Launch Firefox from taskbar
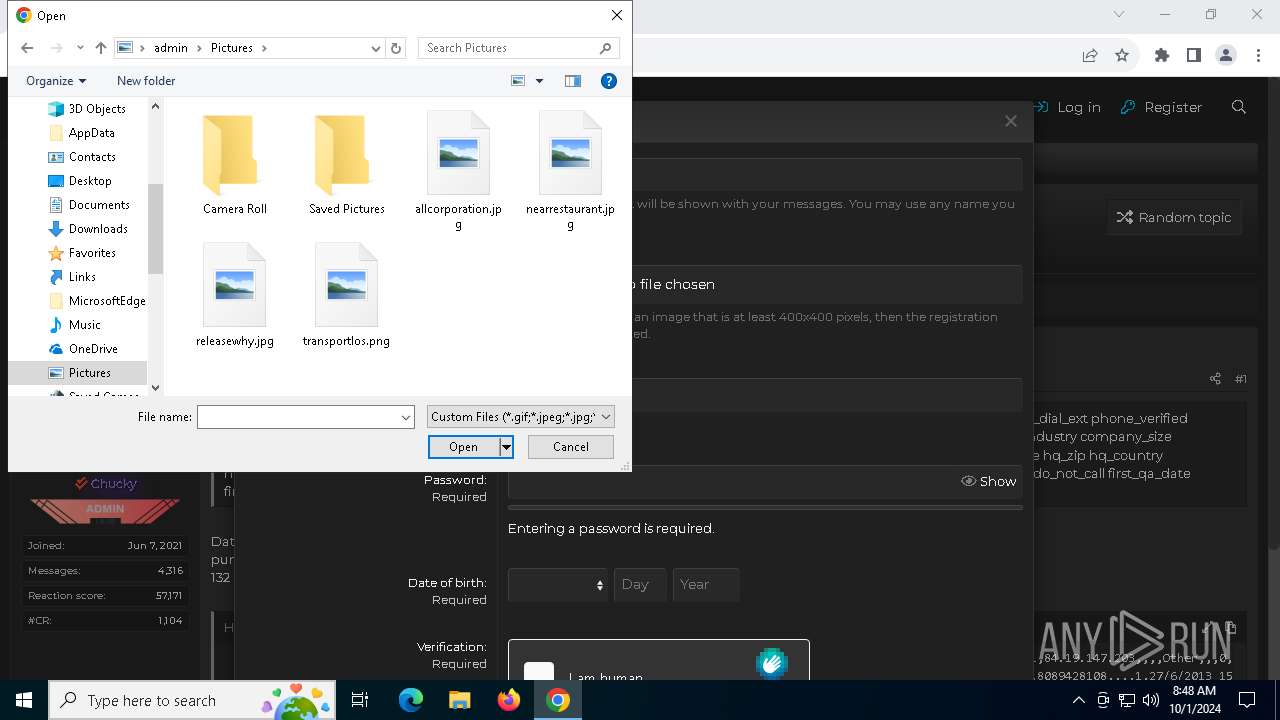Screen dimensions: 1280x720 (509, 700)
